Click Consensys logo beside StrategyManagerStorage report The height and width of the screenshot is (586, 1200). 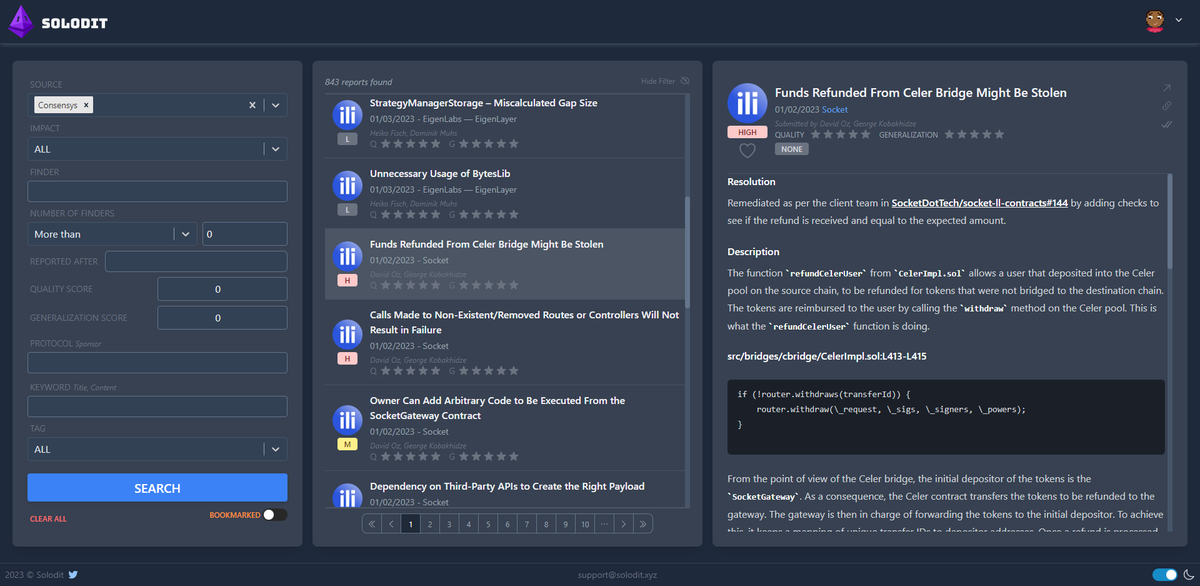pos(348,115)
